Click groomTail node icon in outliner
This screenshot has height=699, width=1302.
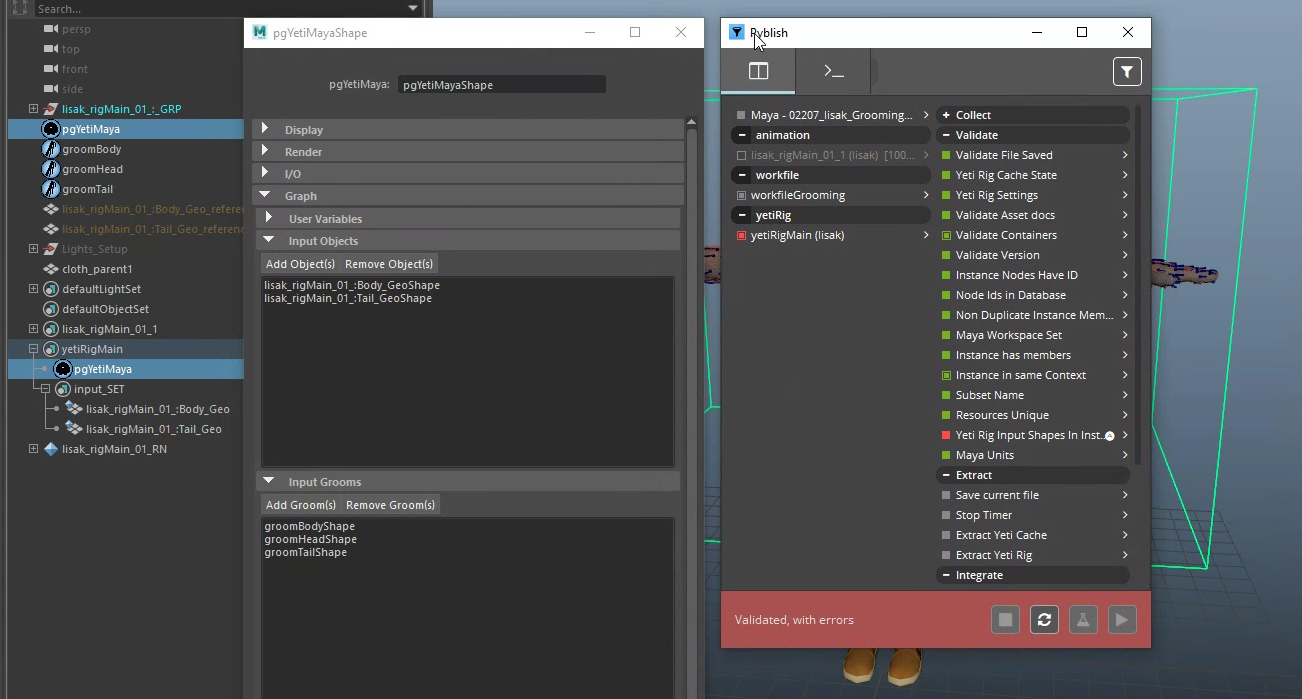[51, 189]
